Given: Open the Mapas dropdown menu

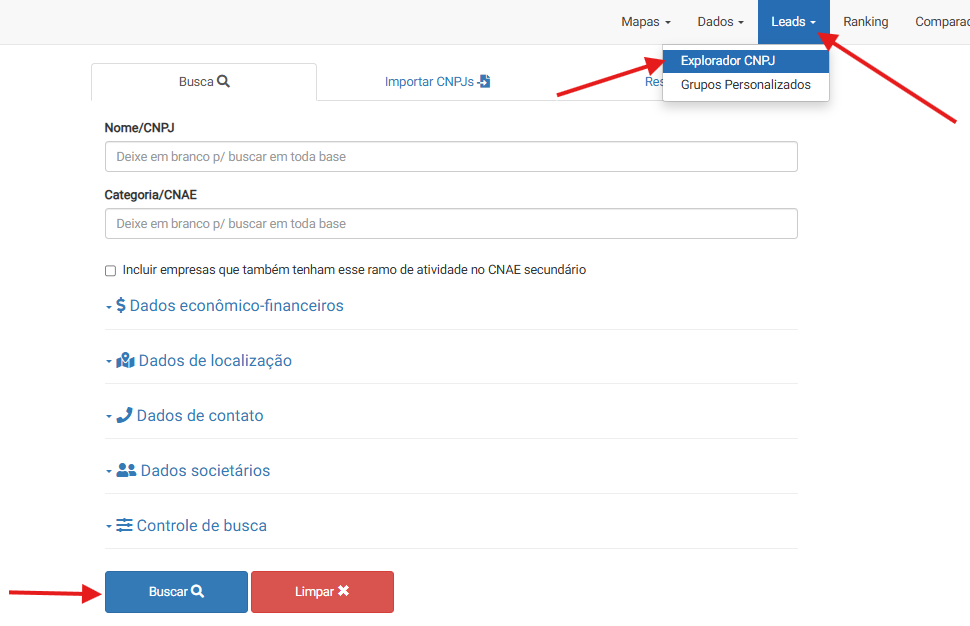Looking at the screenshot, I should (645, 22).
